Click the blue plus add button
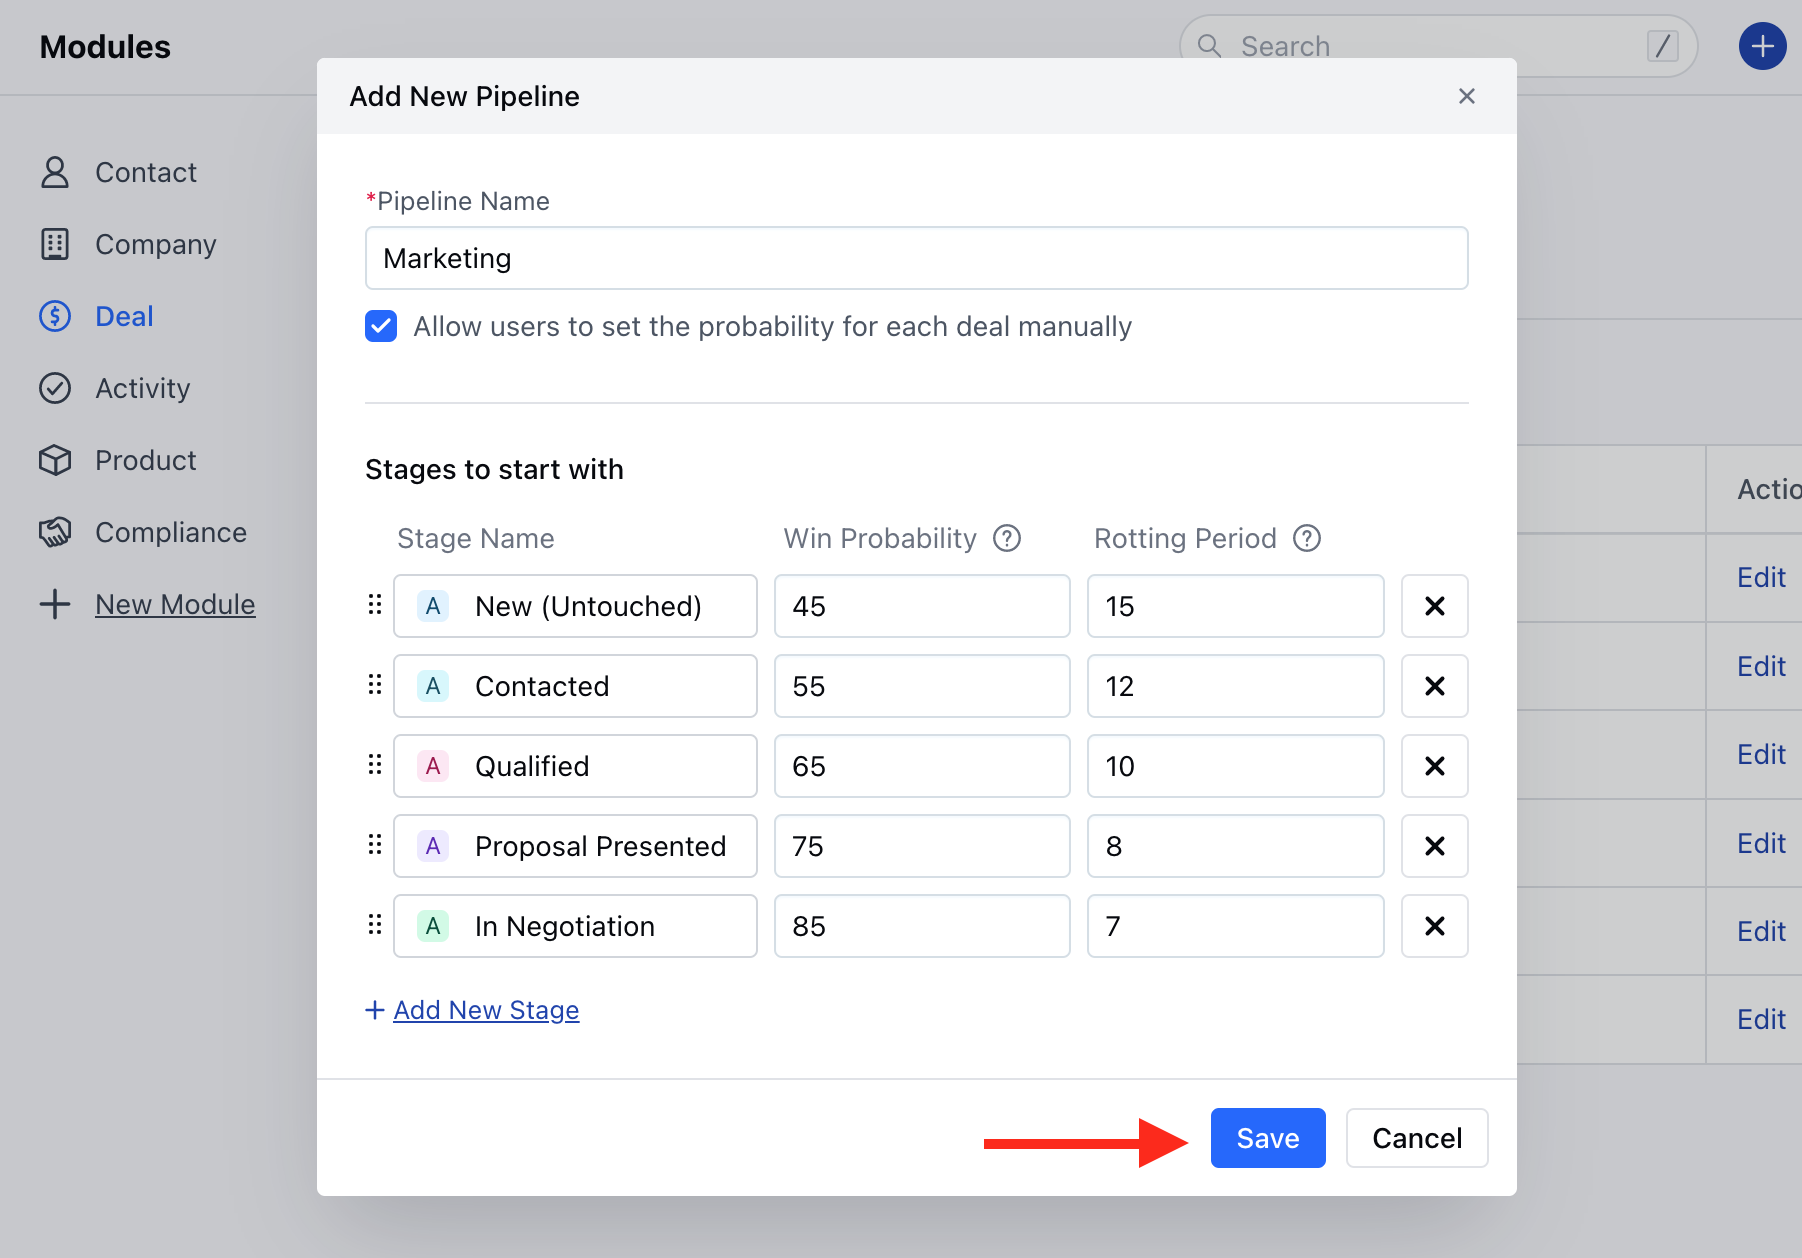Viewport: 1802px width, 1258px height. [x=1762, y=46]
